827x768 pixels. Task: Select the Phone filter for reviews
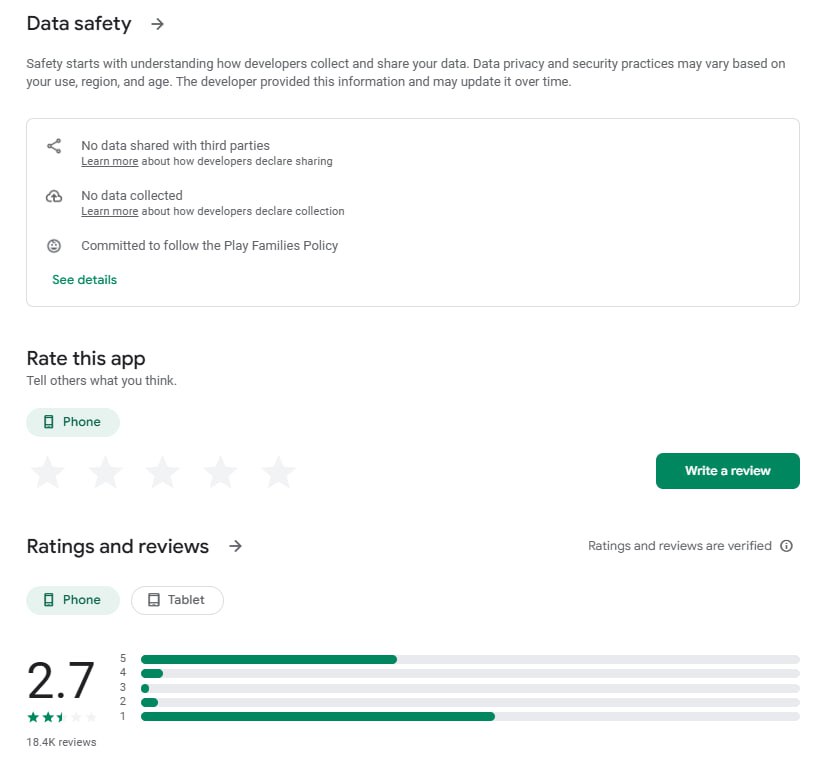pyautogui.click(x=73, y=600)
